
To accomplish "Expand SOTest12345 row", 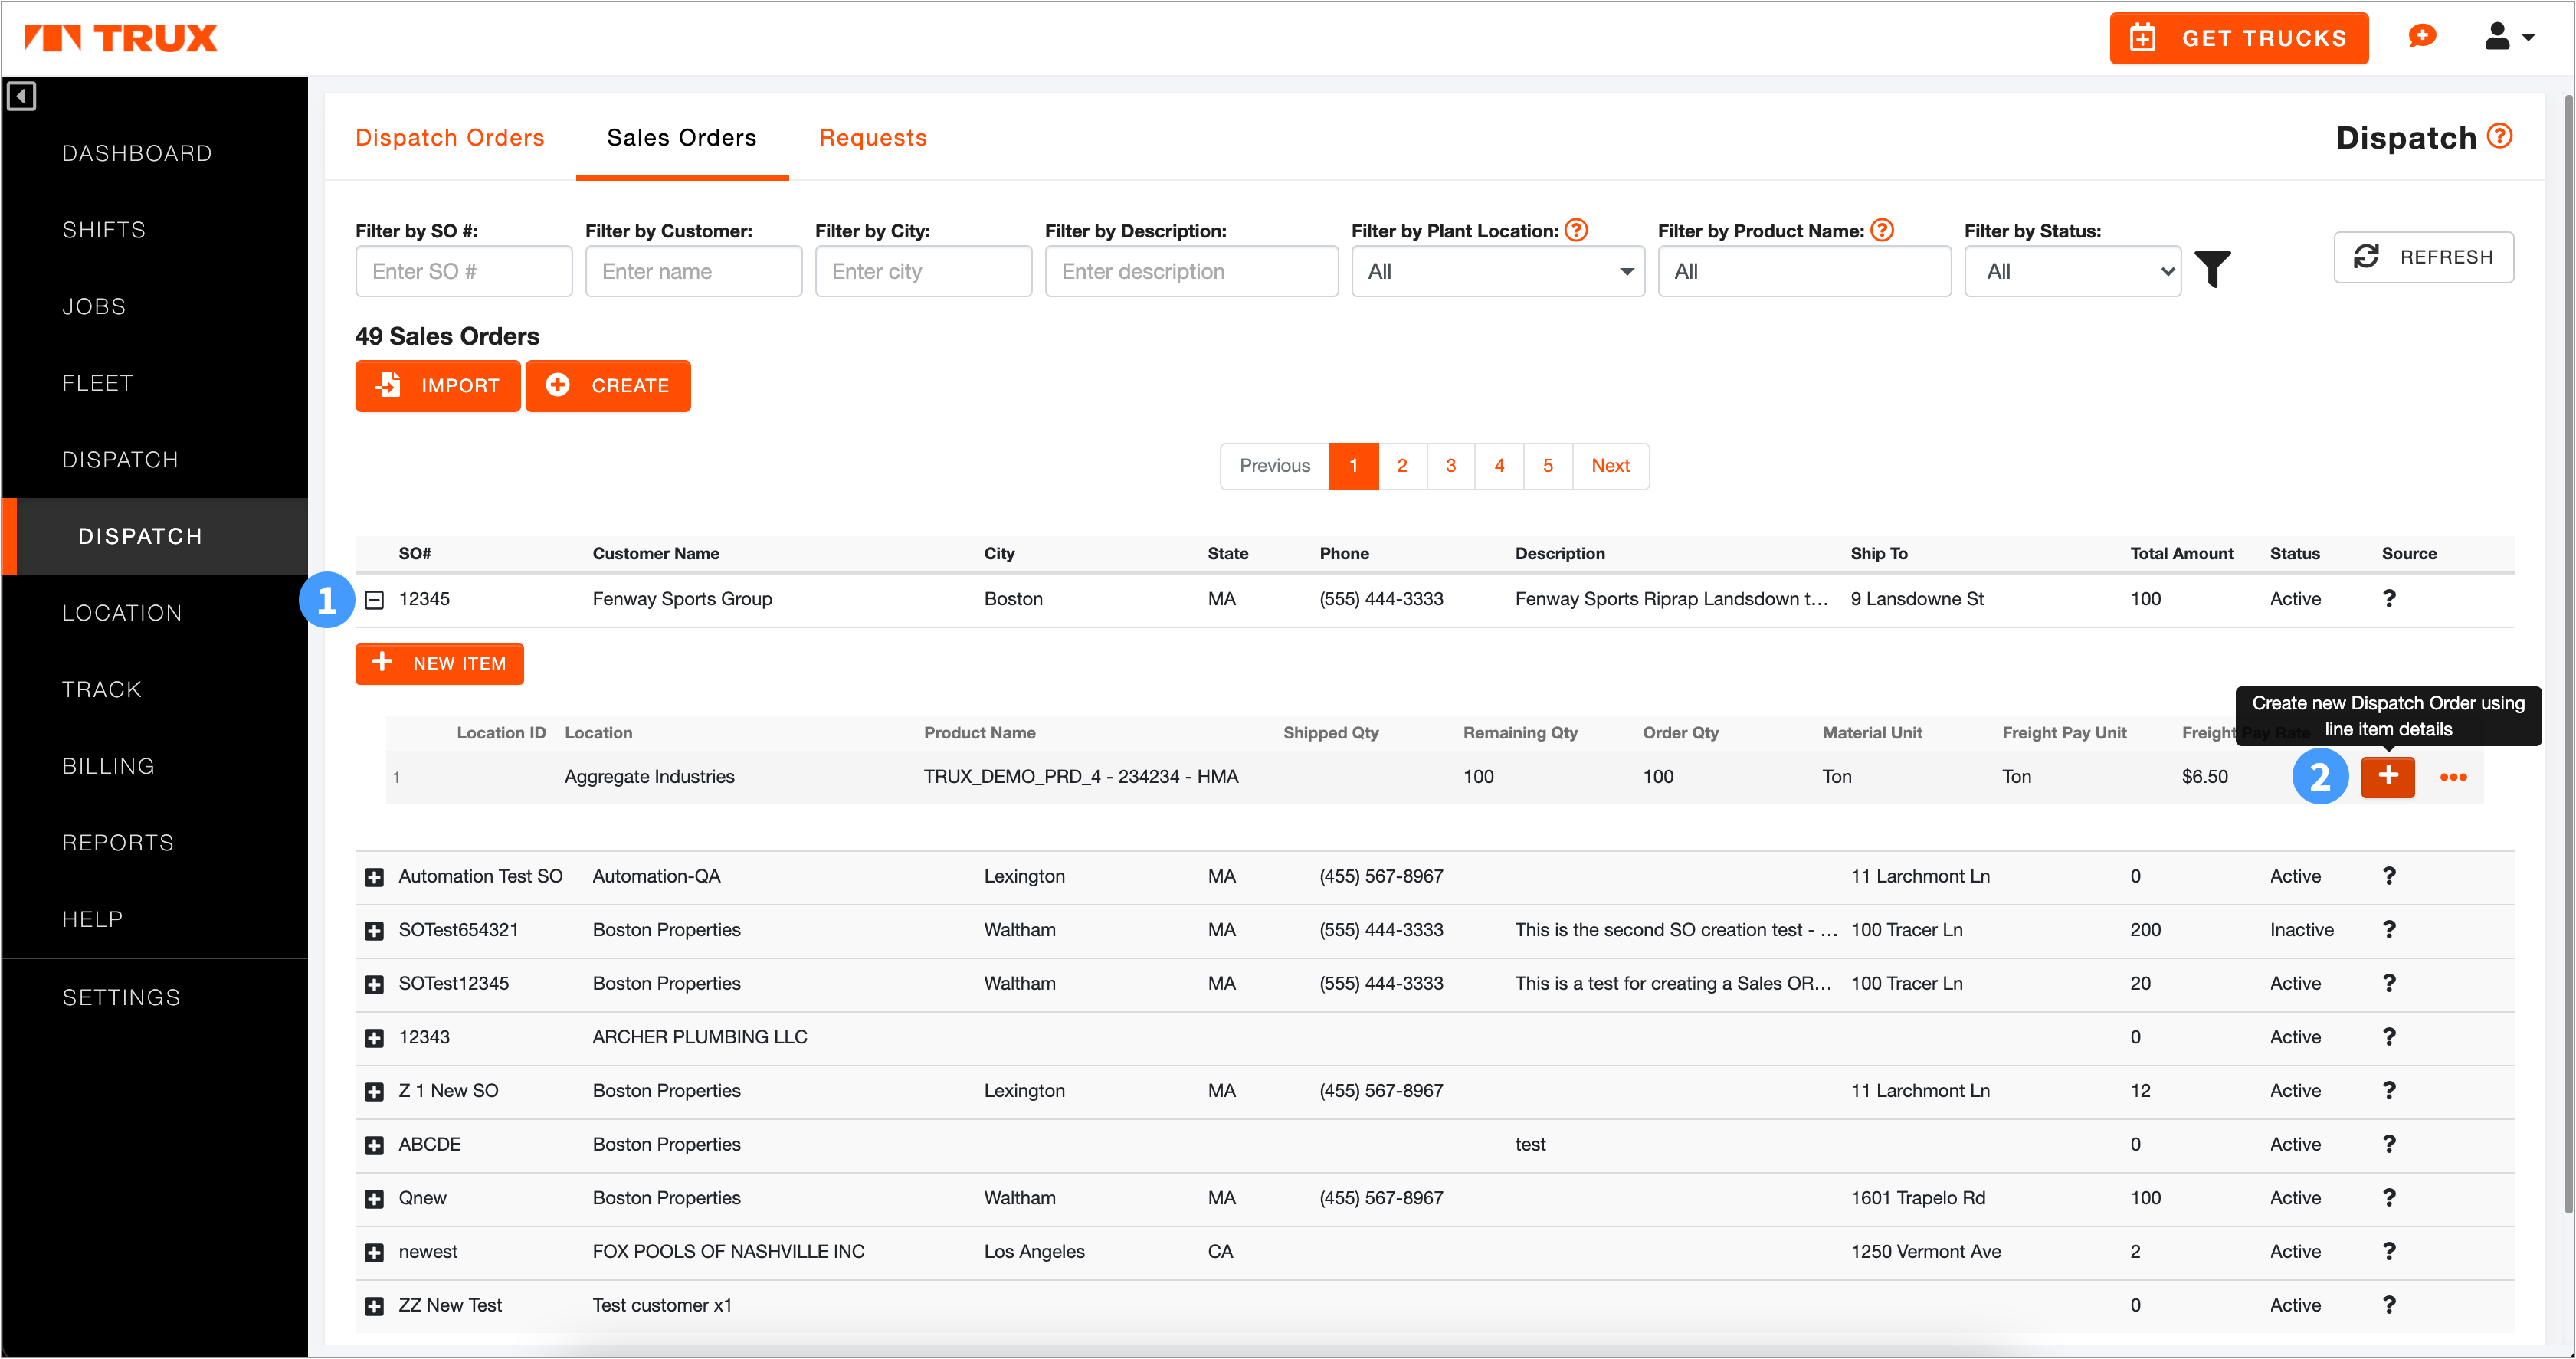I will pos(374,985).
